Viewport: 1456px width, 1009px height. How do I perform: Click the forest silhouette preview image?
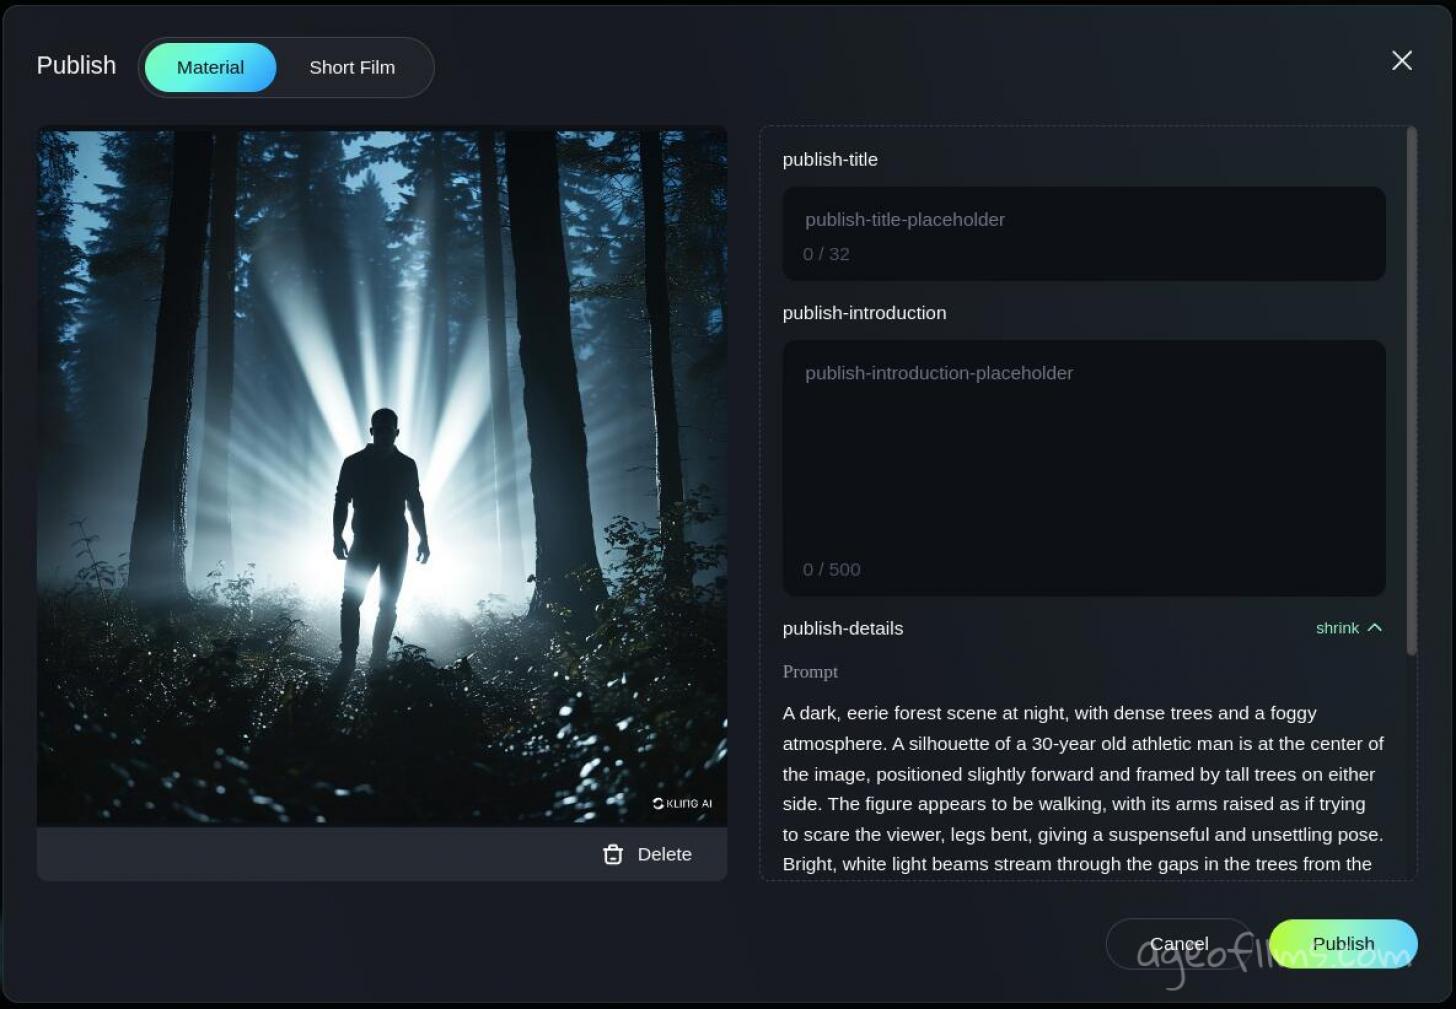click(382, 476)
